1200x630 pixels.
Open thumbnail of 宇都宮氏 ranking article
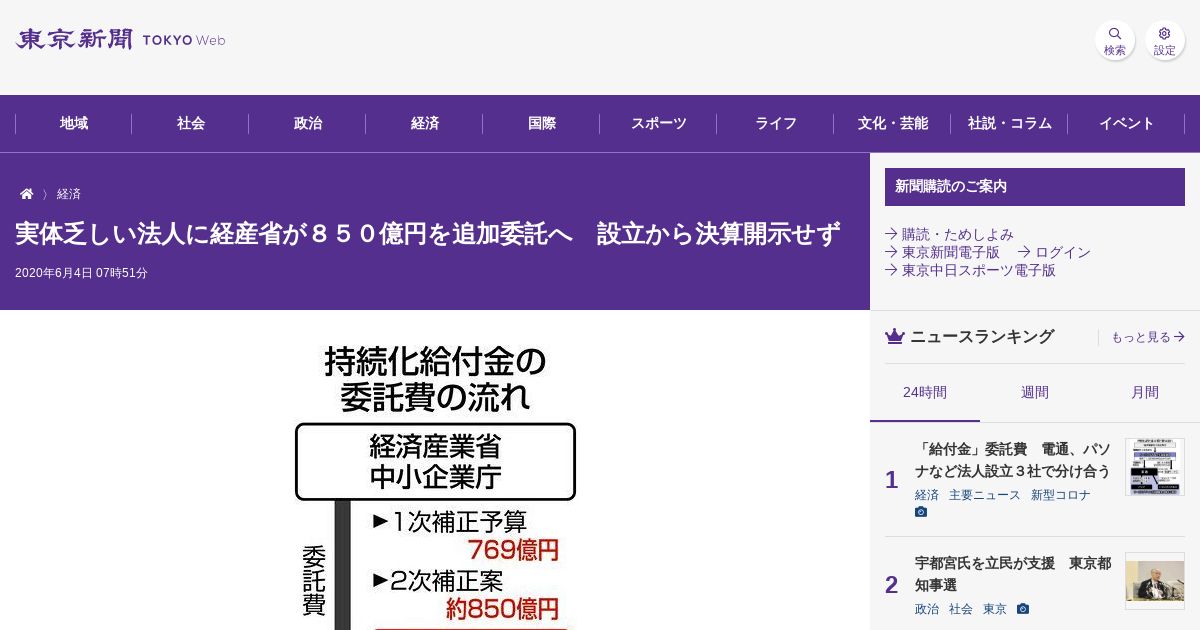(1155, 581)
